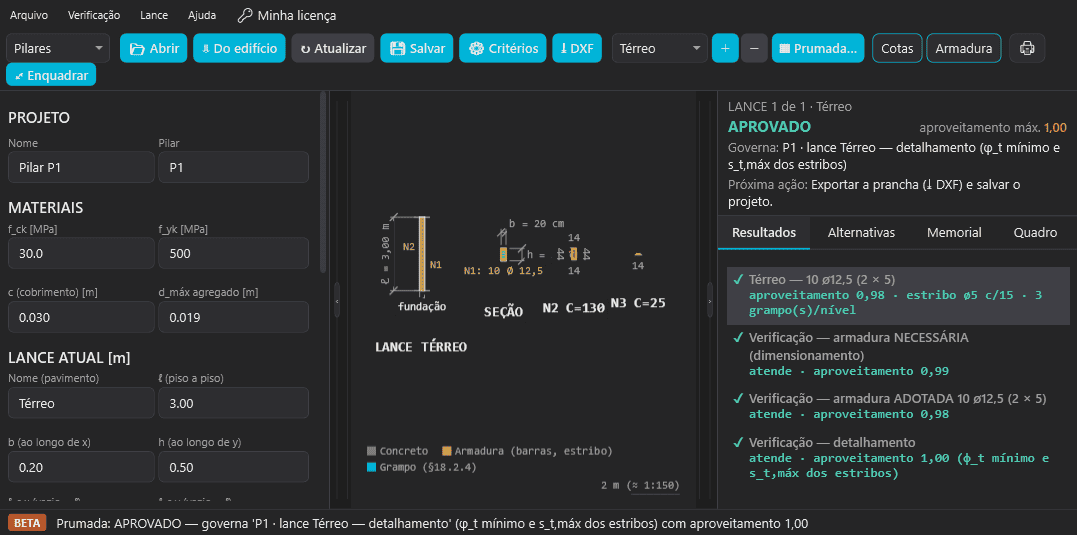Image resolution: width=1077 pixels, height=535 pixels.
Task: Open Critérios settings button
Action: pos(503,48)
